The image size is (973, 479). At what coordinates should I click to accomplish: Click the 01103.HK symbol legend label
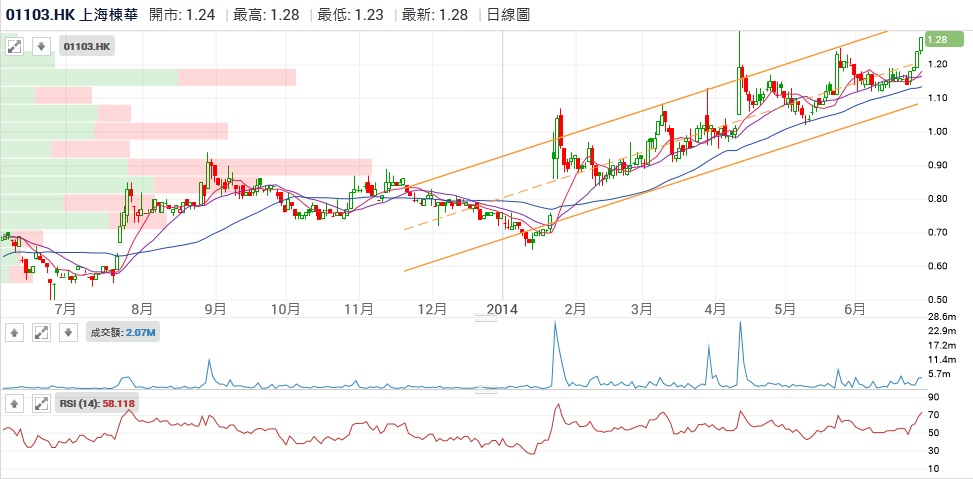pos(87,46)
